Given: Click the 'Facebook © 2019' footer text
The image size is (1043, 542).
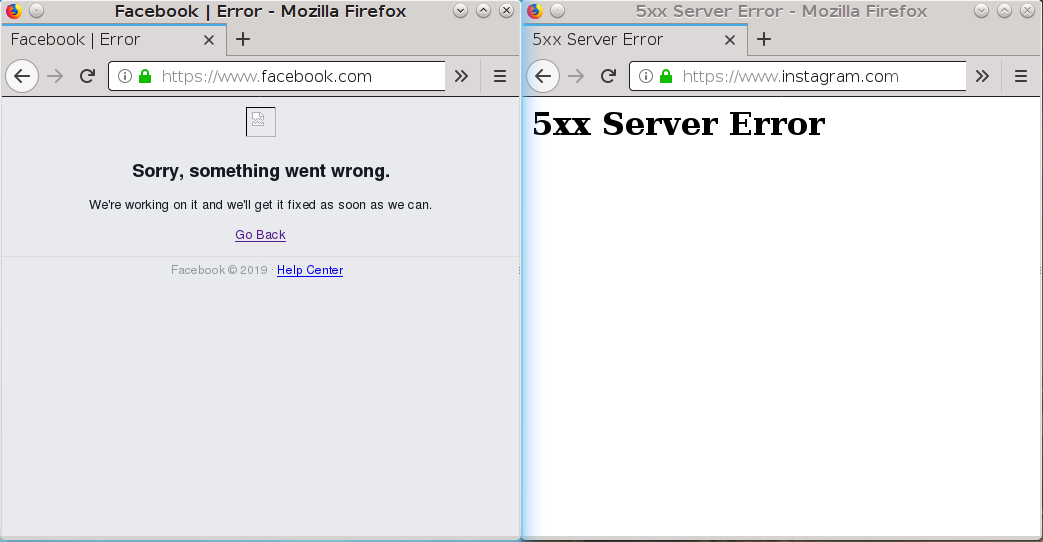Looking at the screenshot, I should [219, 270].
